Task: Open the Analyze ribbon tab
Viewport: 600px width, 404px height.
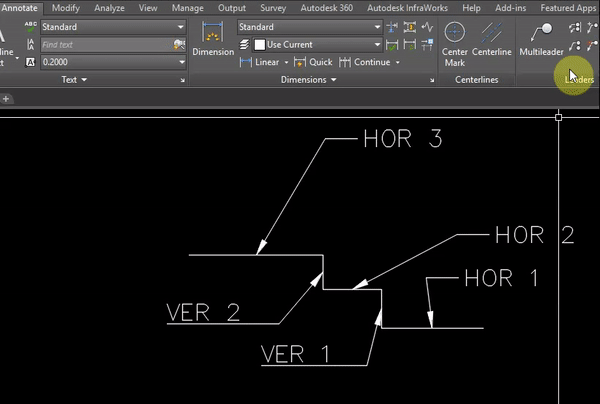Action: (109, 8)
